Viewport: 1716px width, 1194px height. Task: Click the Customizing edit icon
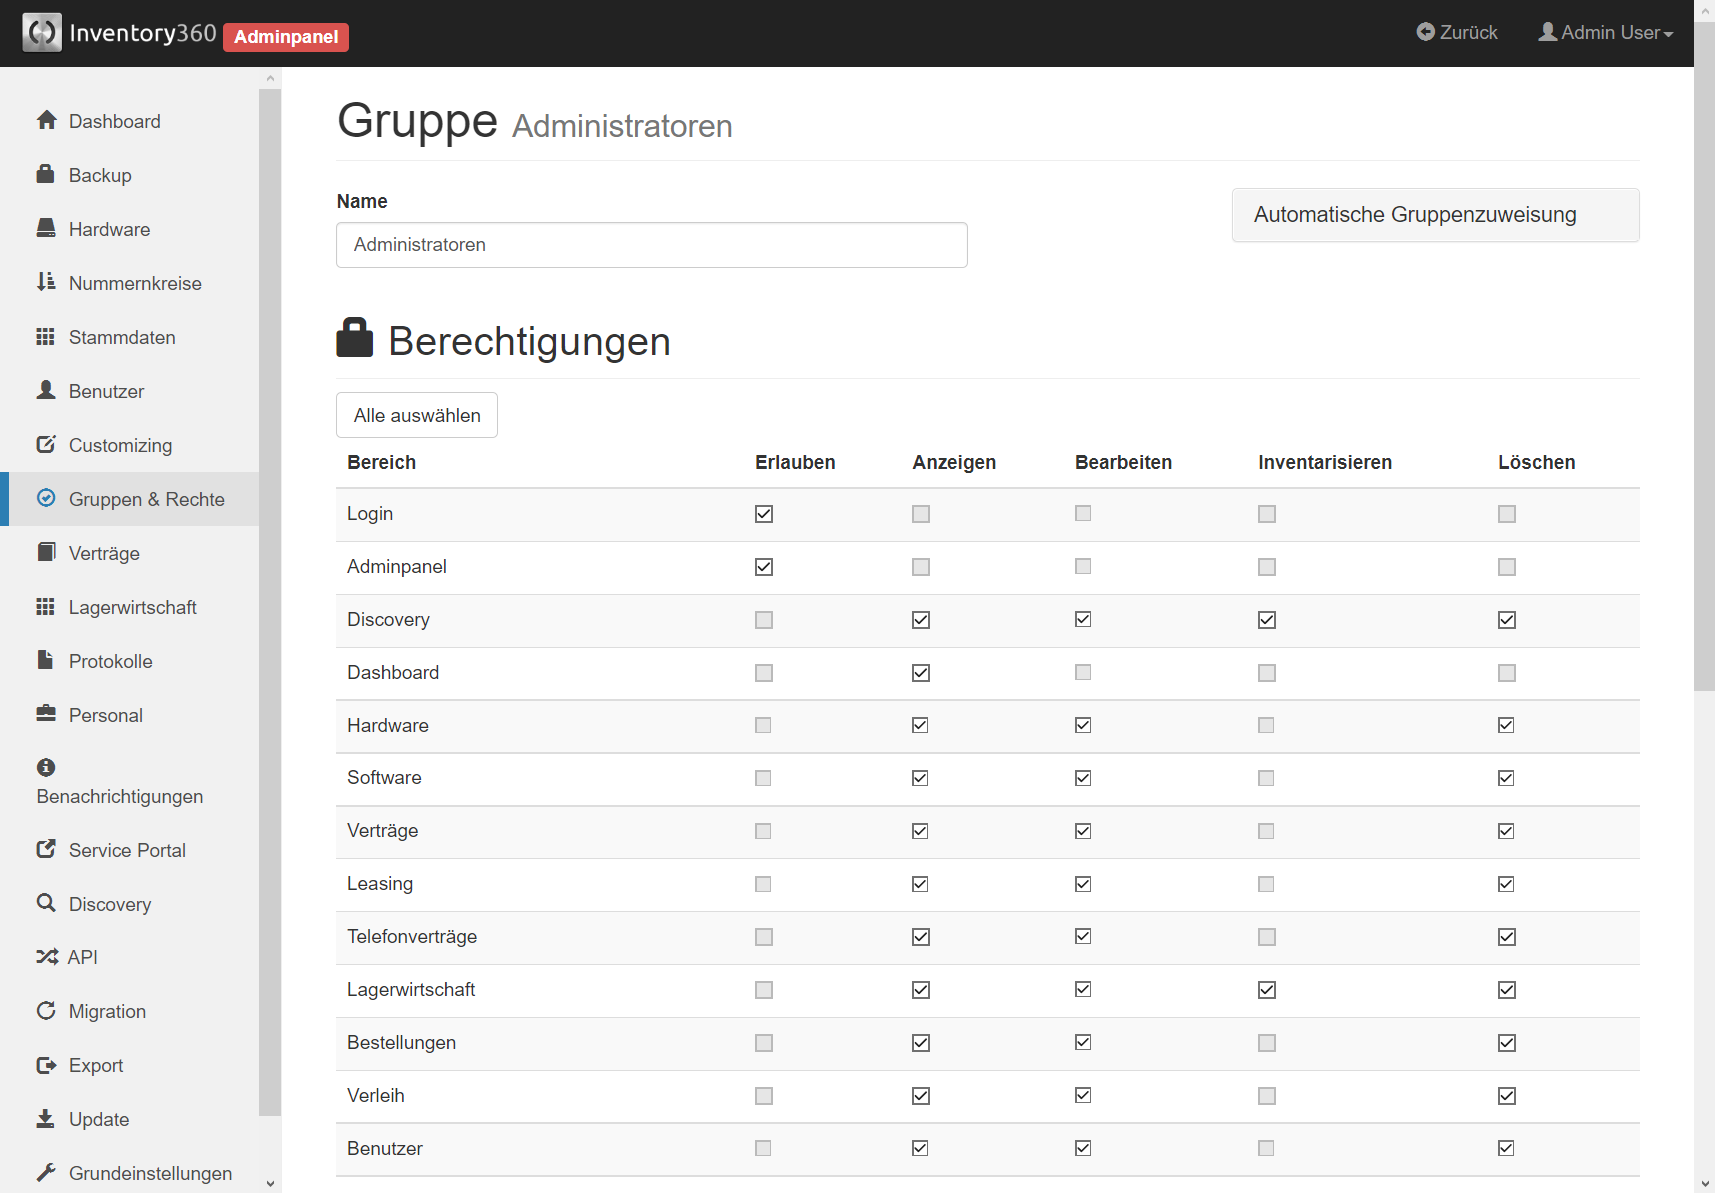point(46,444)
